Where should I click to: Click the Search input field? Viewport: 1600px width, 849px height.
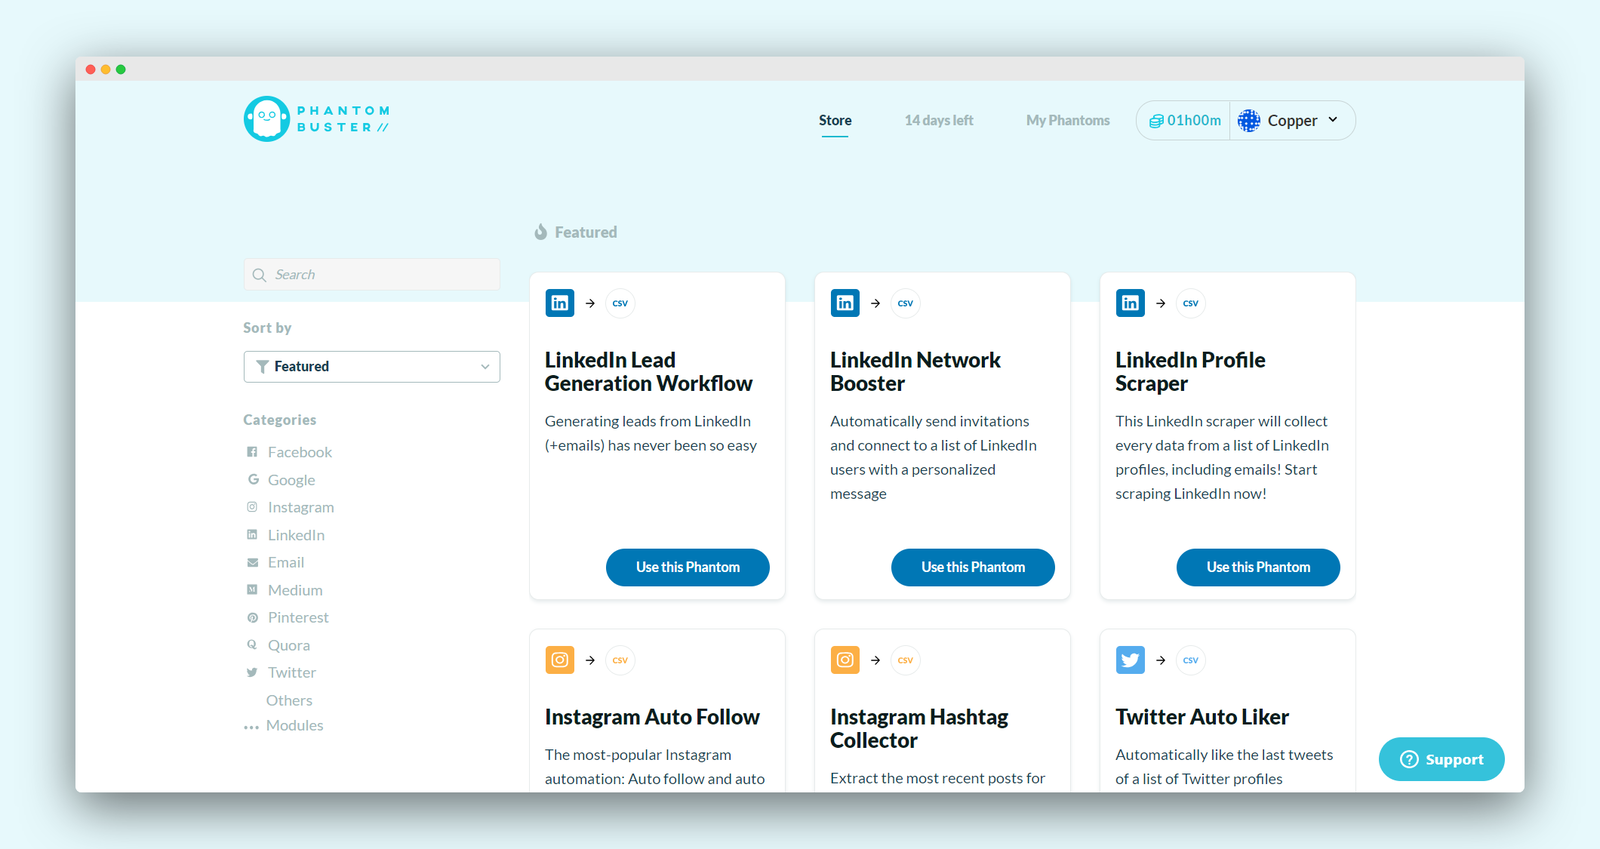(372, 275)
